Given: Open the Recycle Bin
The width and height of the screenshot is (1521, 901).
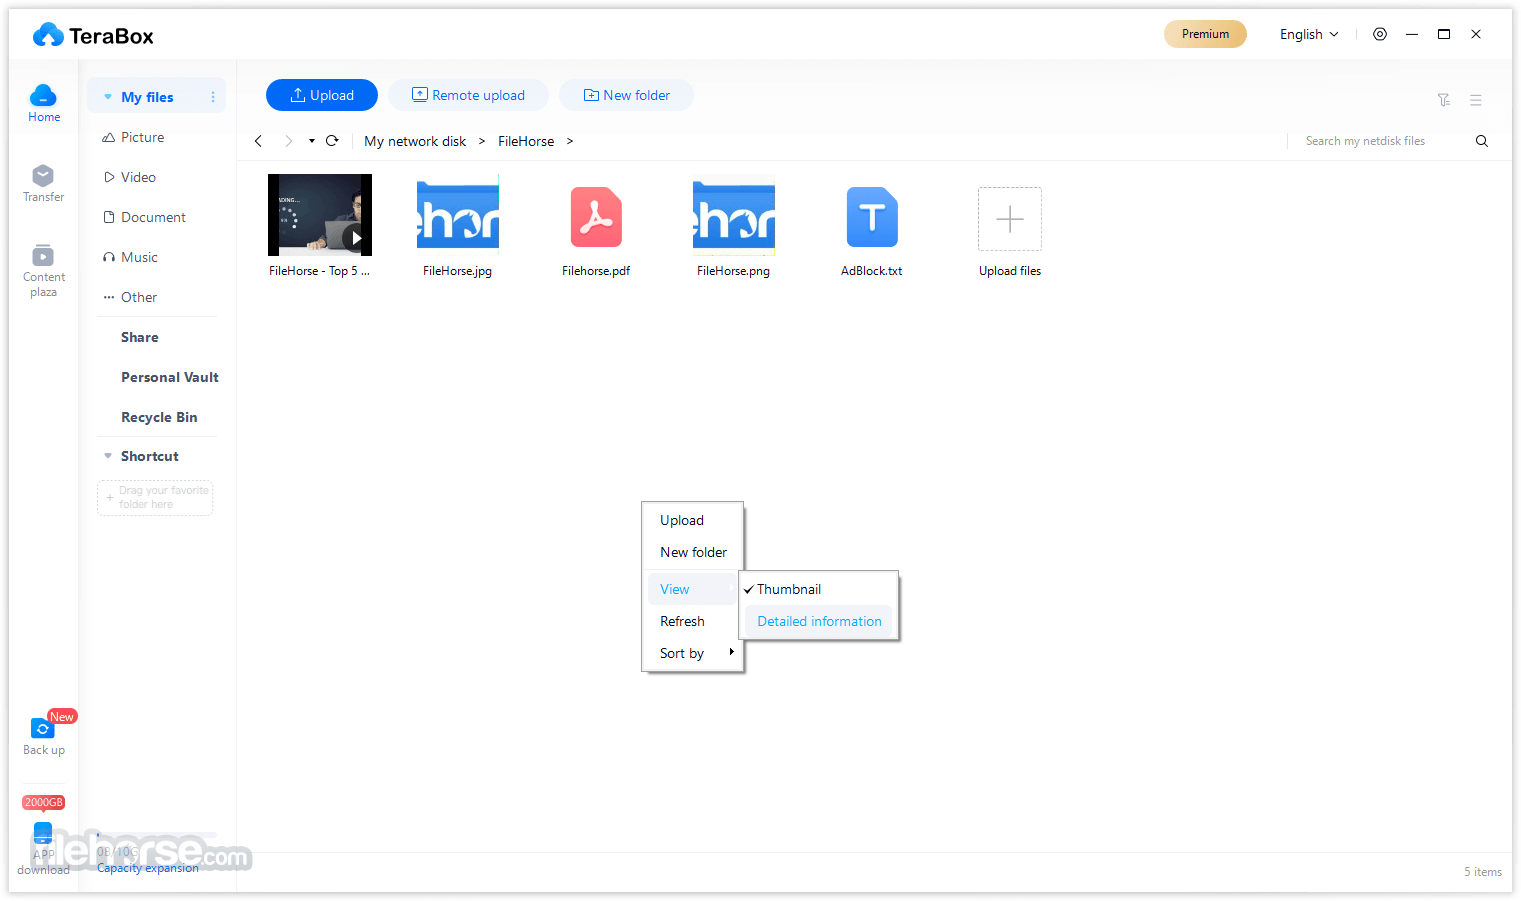Looking at the screenshot, I should coord(159,417).
